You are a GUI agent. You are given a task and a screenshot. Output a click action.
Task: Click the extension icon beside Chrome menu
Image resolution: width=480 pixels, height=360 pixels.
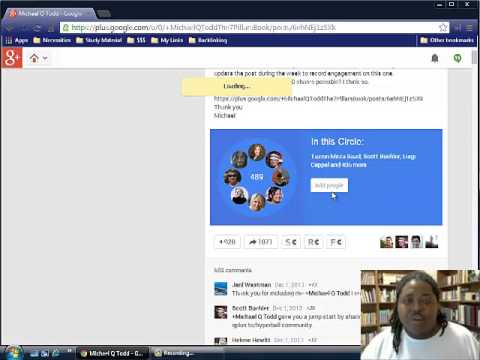point(458,28)
